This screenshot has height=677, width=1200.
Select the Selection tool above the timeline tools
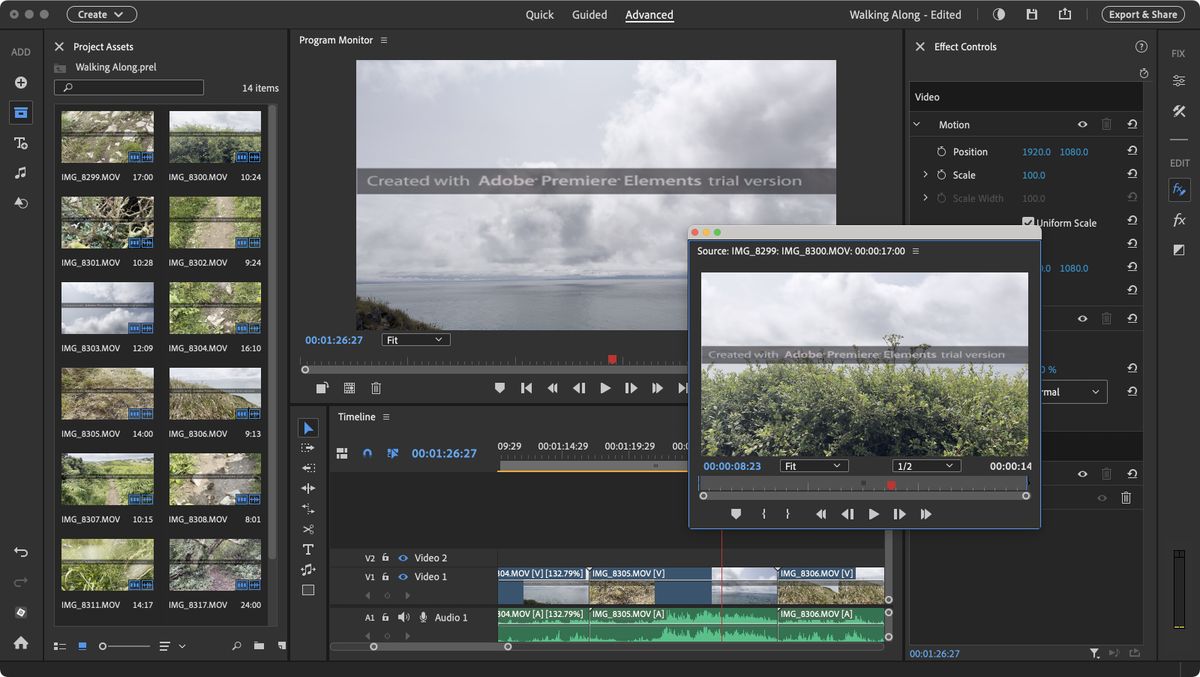308,427
